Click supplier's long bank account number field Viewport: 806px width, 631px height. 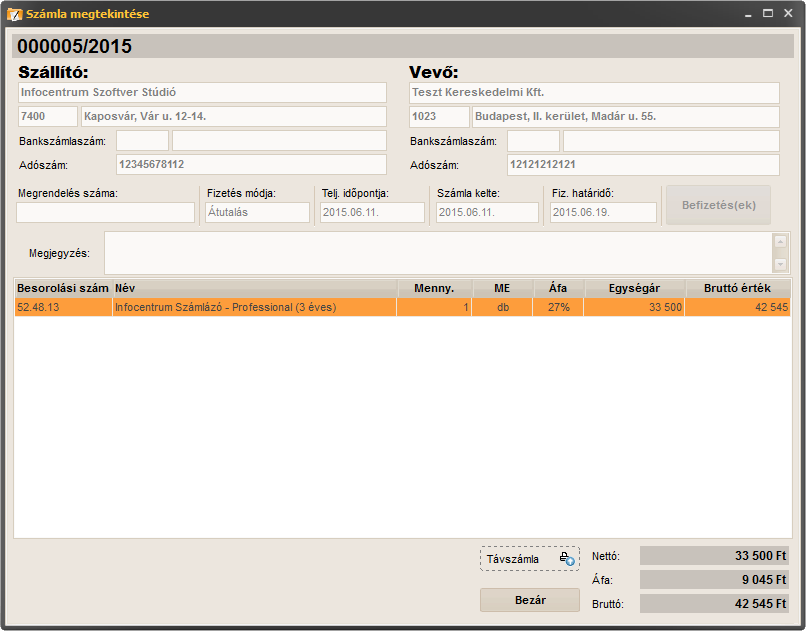coord(279,140)
